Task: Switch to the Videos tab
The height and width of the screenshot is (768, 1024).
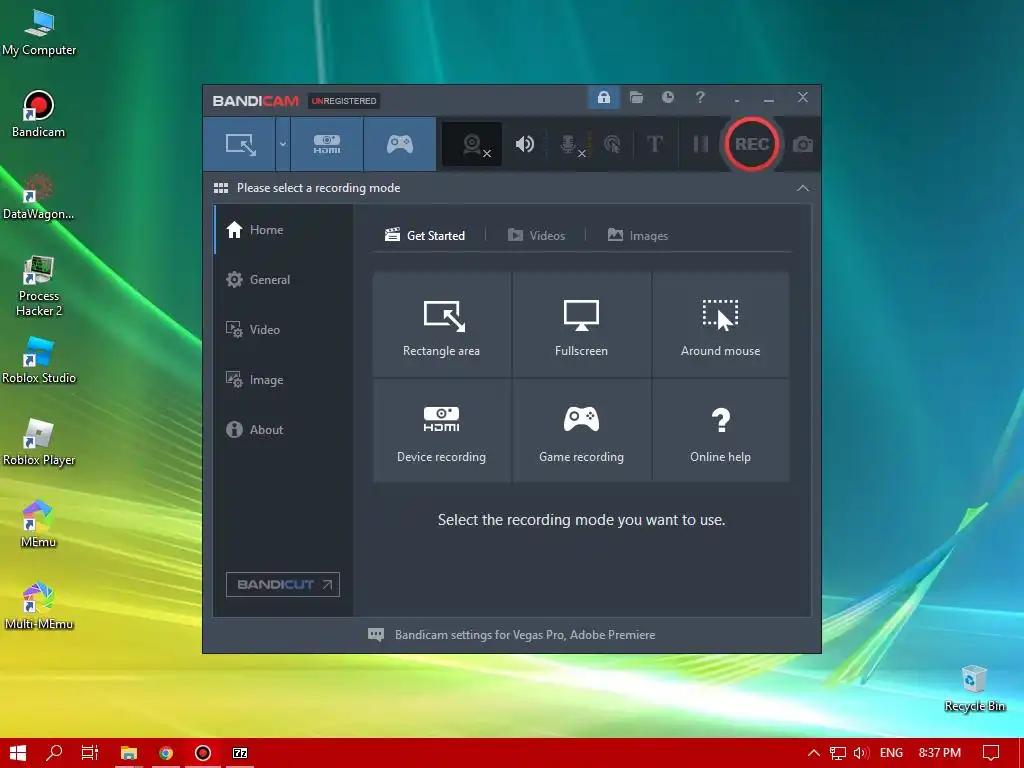Action: point(536,235)
